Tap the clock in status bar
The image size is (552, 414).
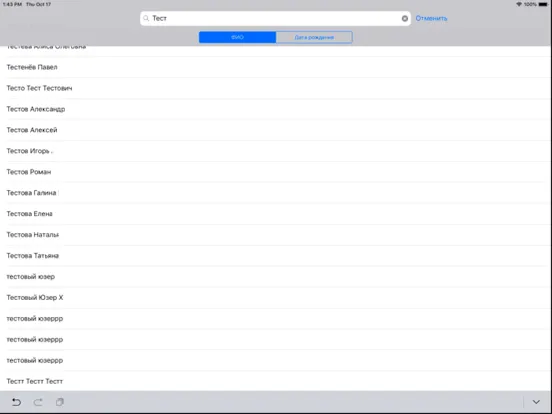(x=12, y=4)
